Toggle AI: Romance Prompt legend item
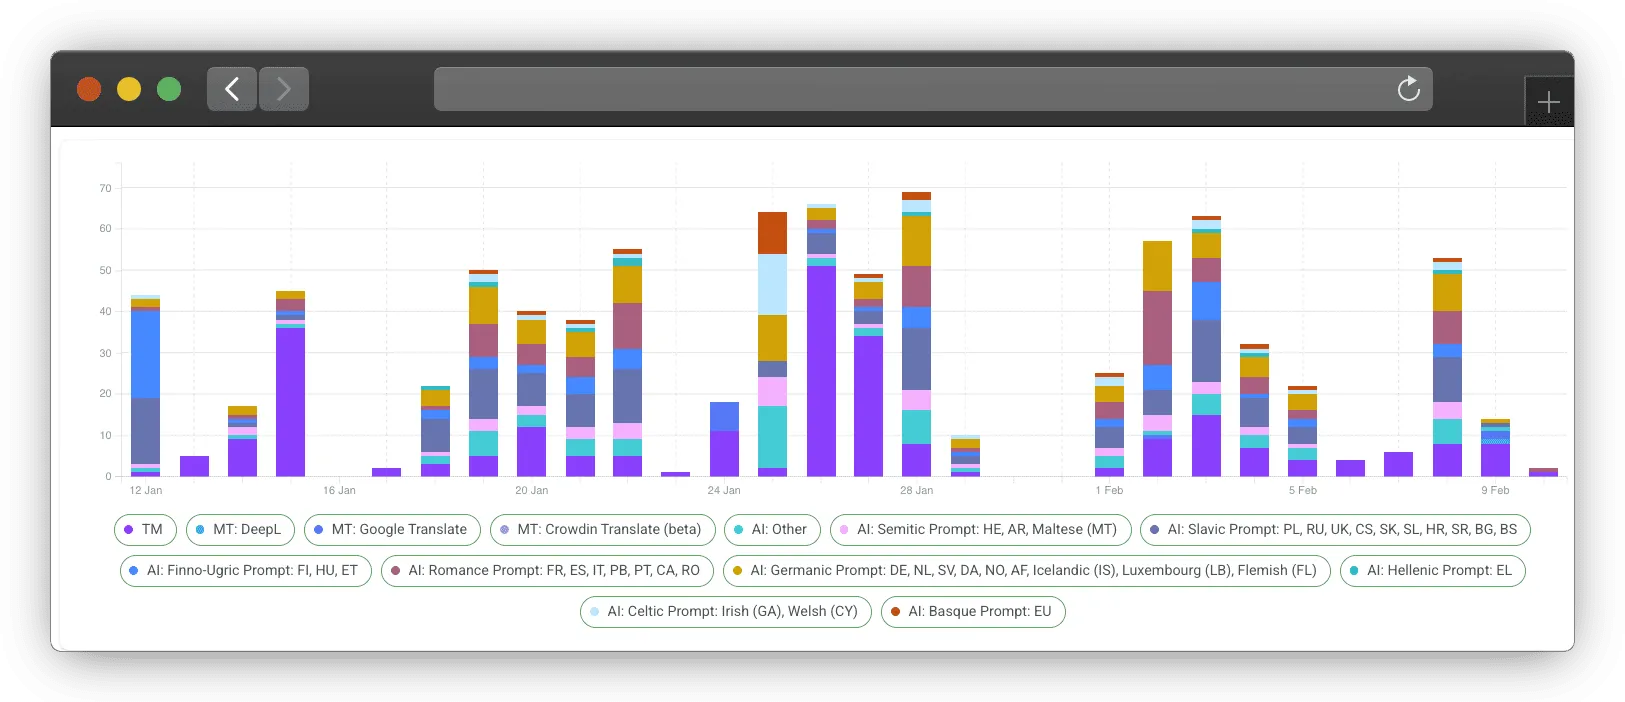This screenshot has width=1625, height=702. 546,571
